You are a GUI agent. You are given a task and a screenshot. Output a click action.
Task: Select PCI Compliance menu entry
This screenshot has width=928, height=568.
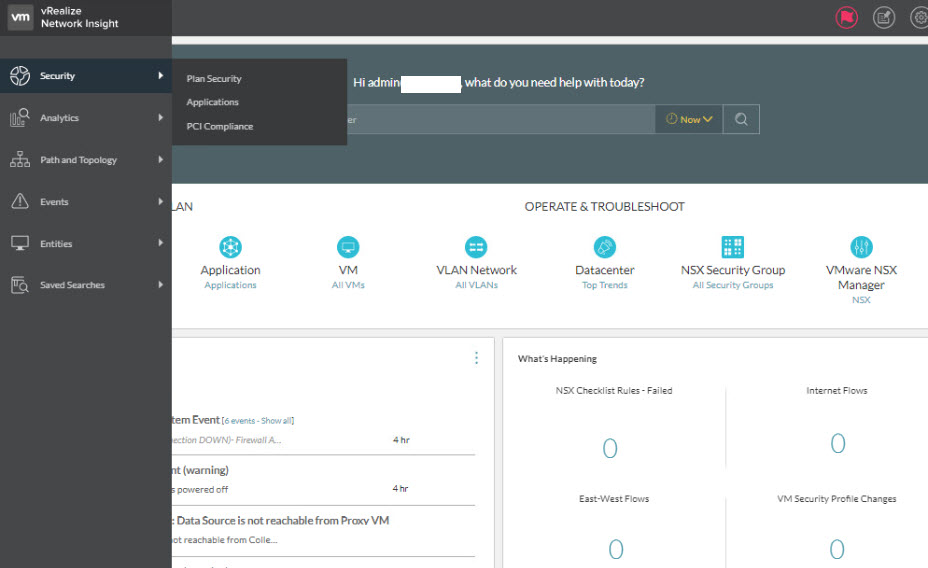coord(220,127)
